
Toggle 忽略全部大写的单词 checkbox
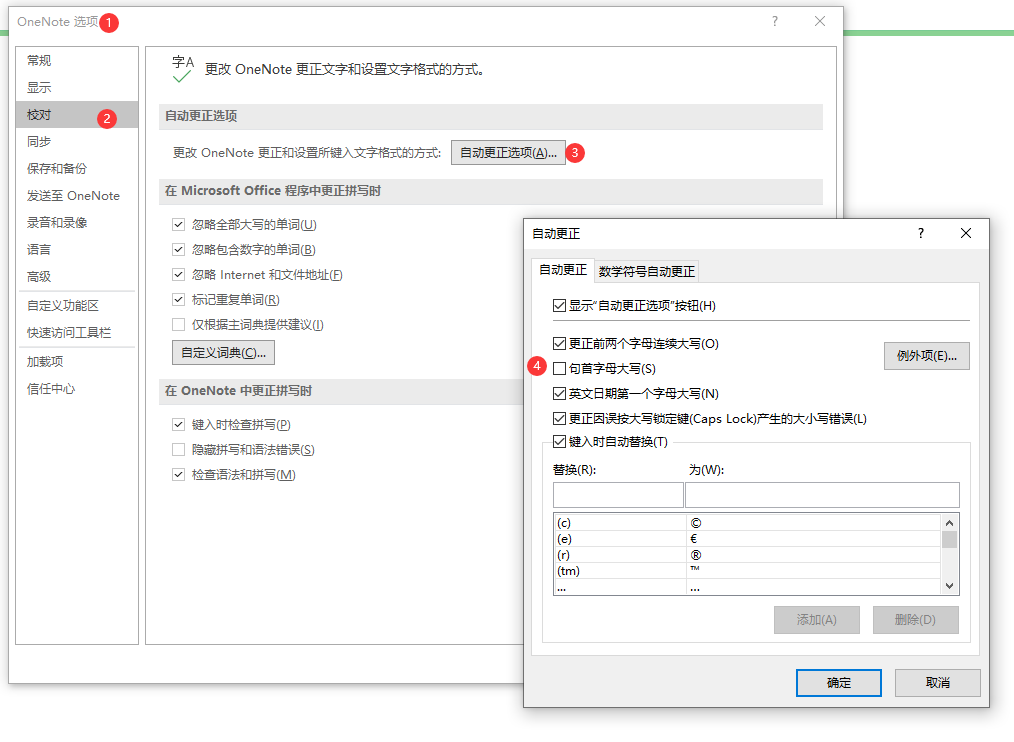[x=178, y=225]
